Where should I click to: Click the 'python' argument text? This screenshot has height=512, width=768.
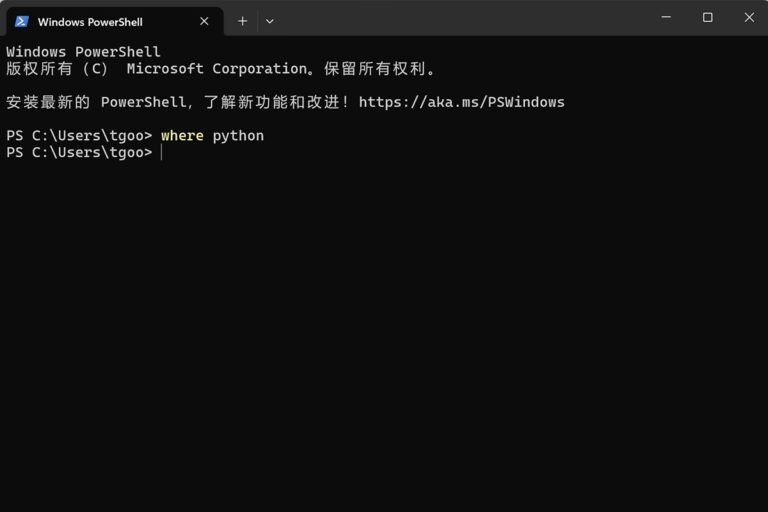(238, 136)
